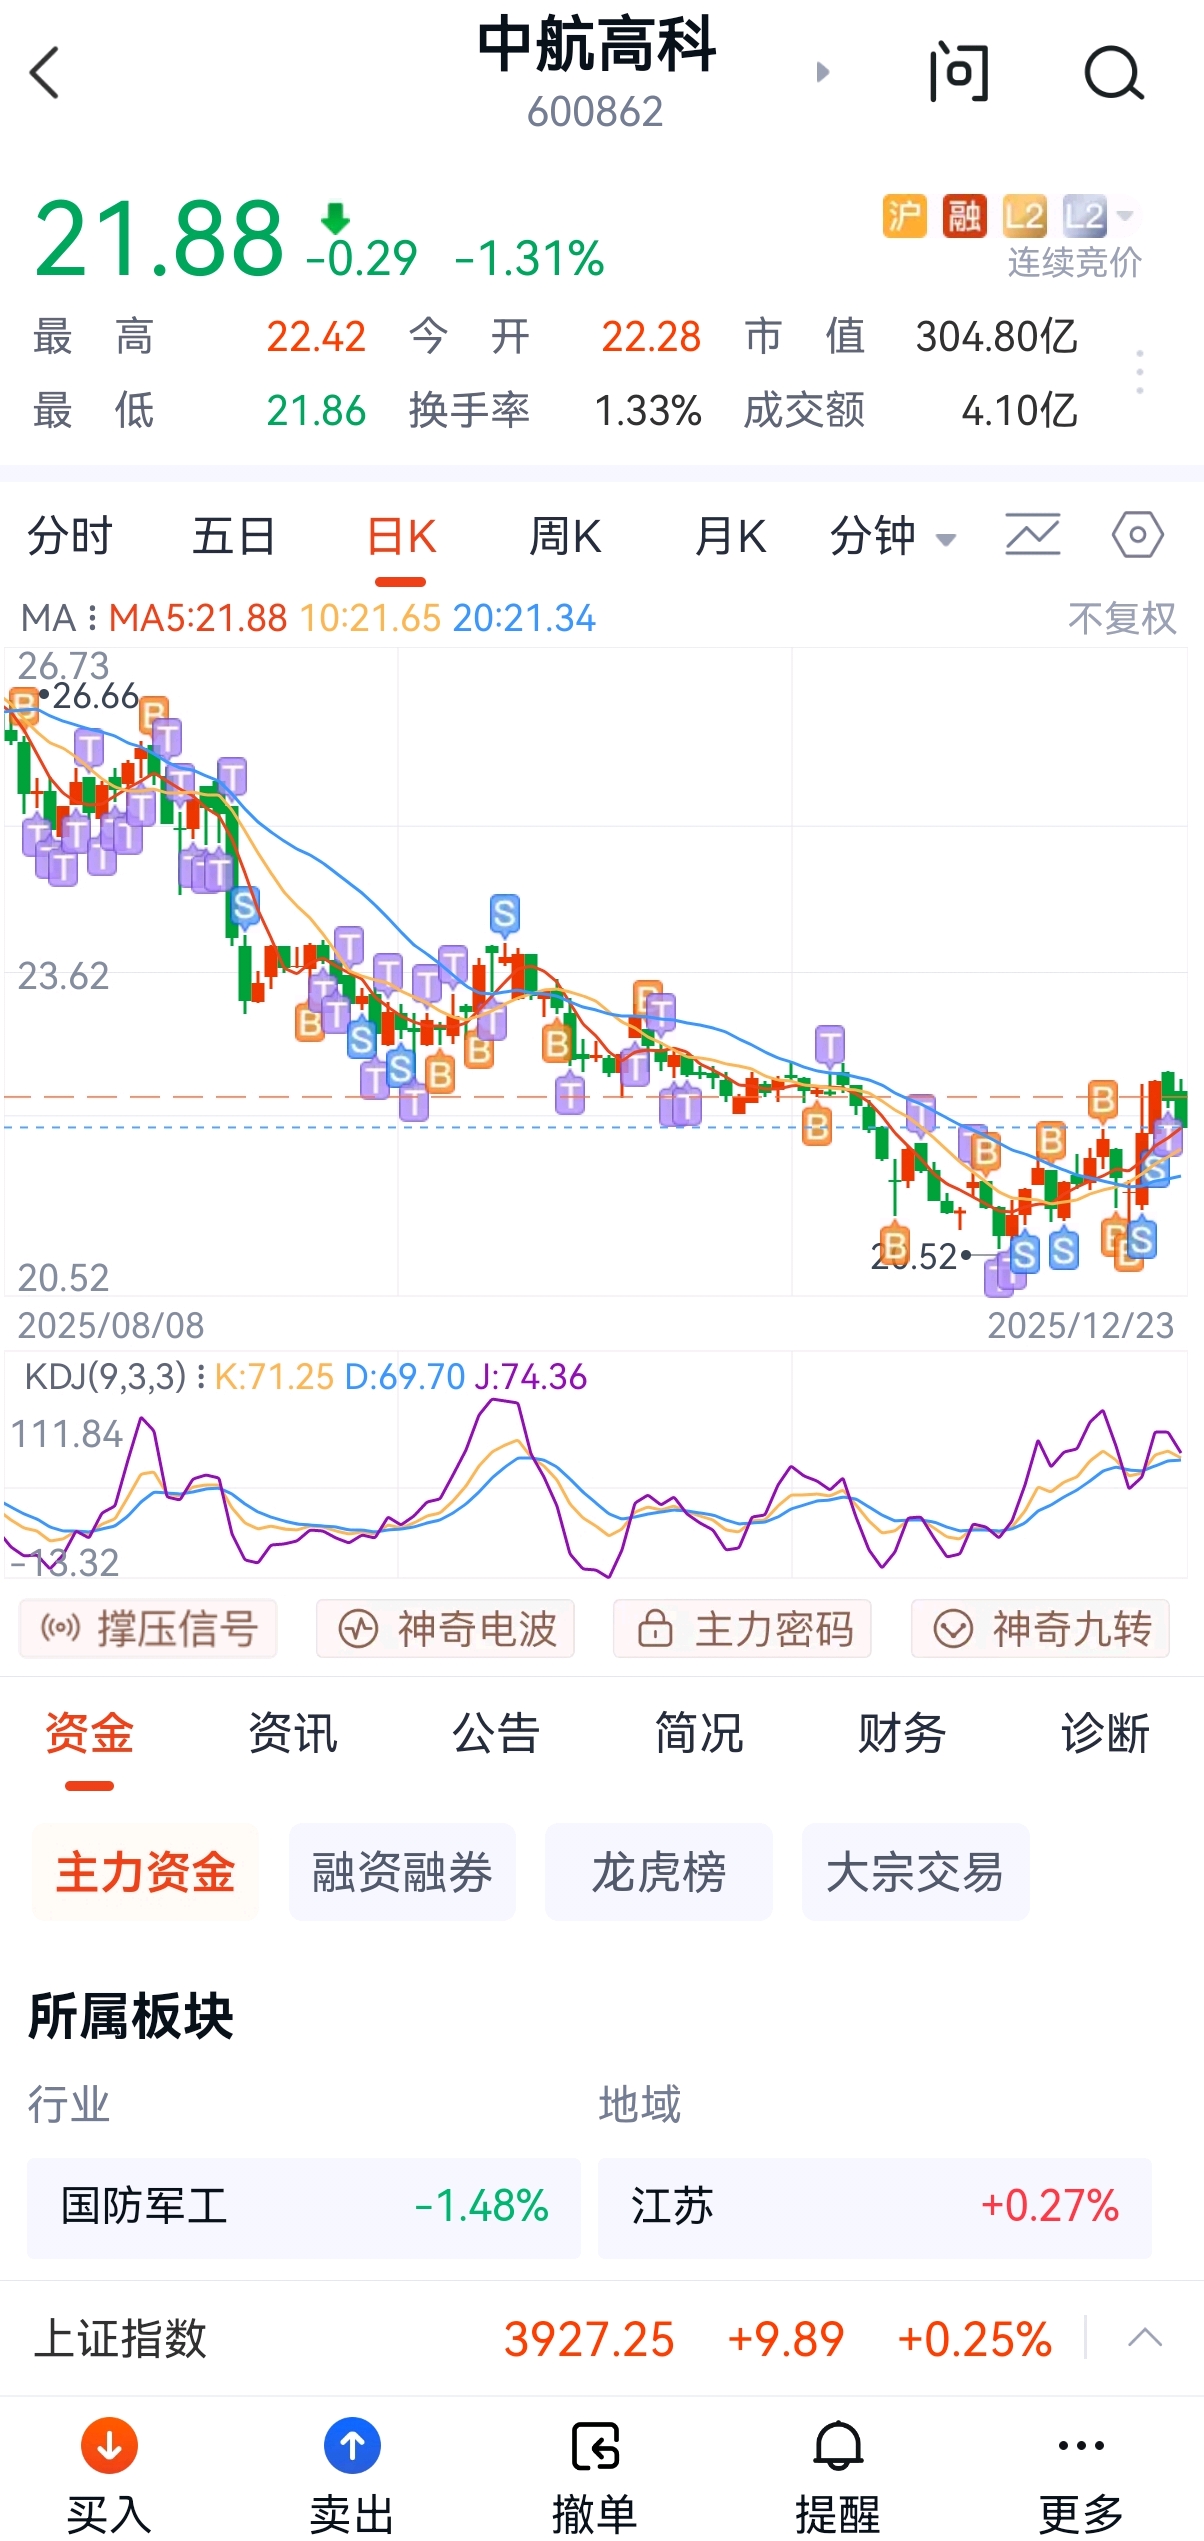Open the 资讯 news tab

coord(293,1734)
